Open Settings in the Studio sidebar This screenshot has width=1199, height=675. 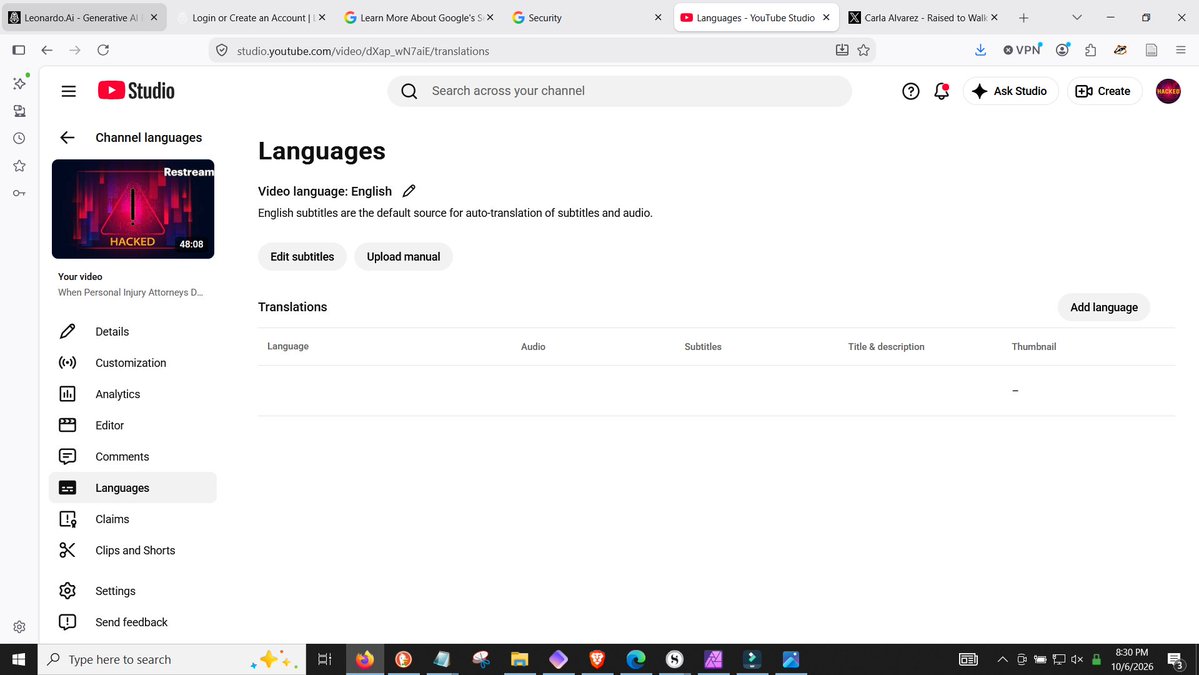click(133, 591)
